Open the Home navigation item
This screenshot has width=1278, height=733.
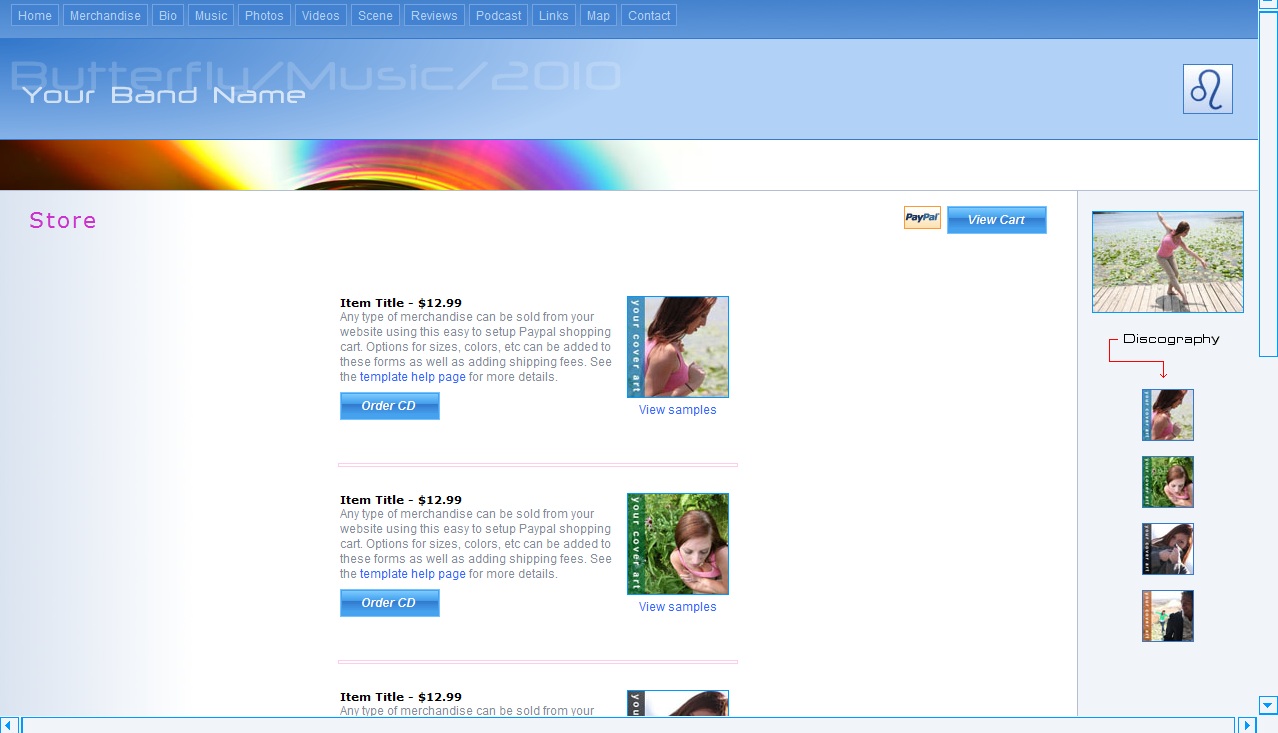tap(35, 15)
